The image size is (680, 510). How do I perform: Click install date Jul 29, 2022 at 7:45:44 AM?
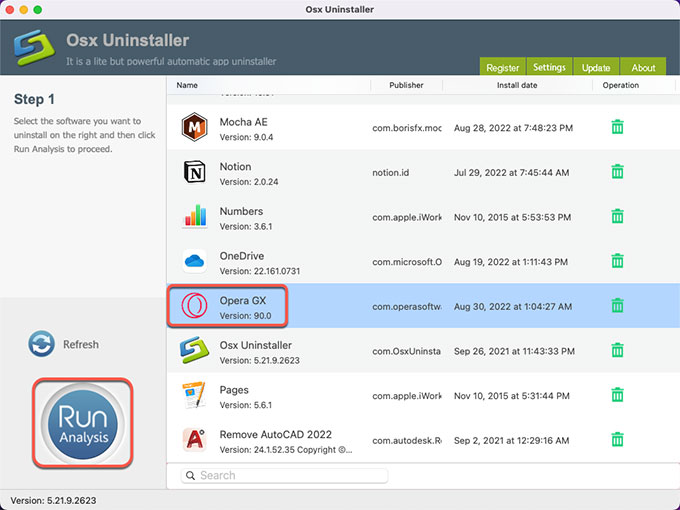(x=511, y=173)
